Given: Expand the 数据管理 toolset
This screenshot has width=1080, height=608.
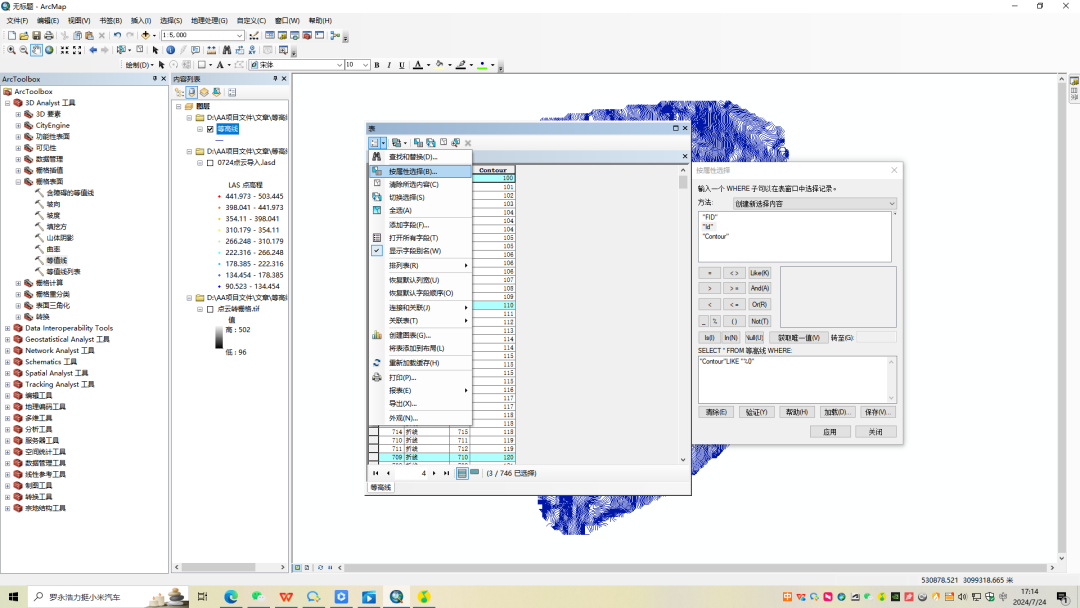Looking at the screenshot, I should (19, 159).
